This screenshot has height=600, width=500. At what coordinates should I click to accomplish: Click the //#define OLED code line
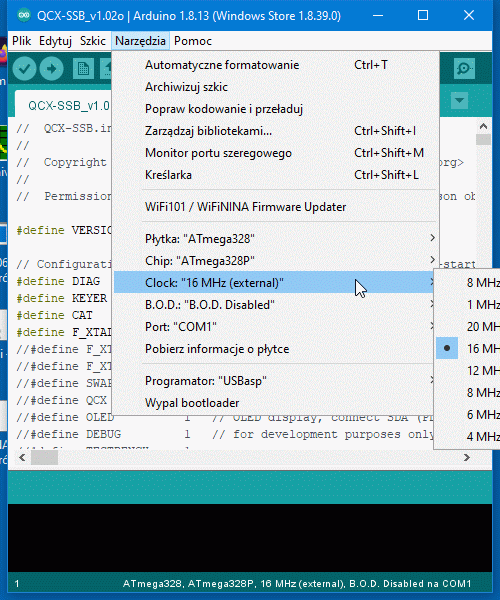[x=65, y=417]
